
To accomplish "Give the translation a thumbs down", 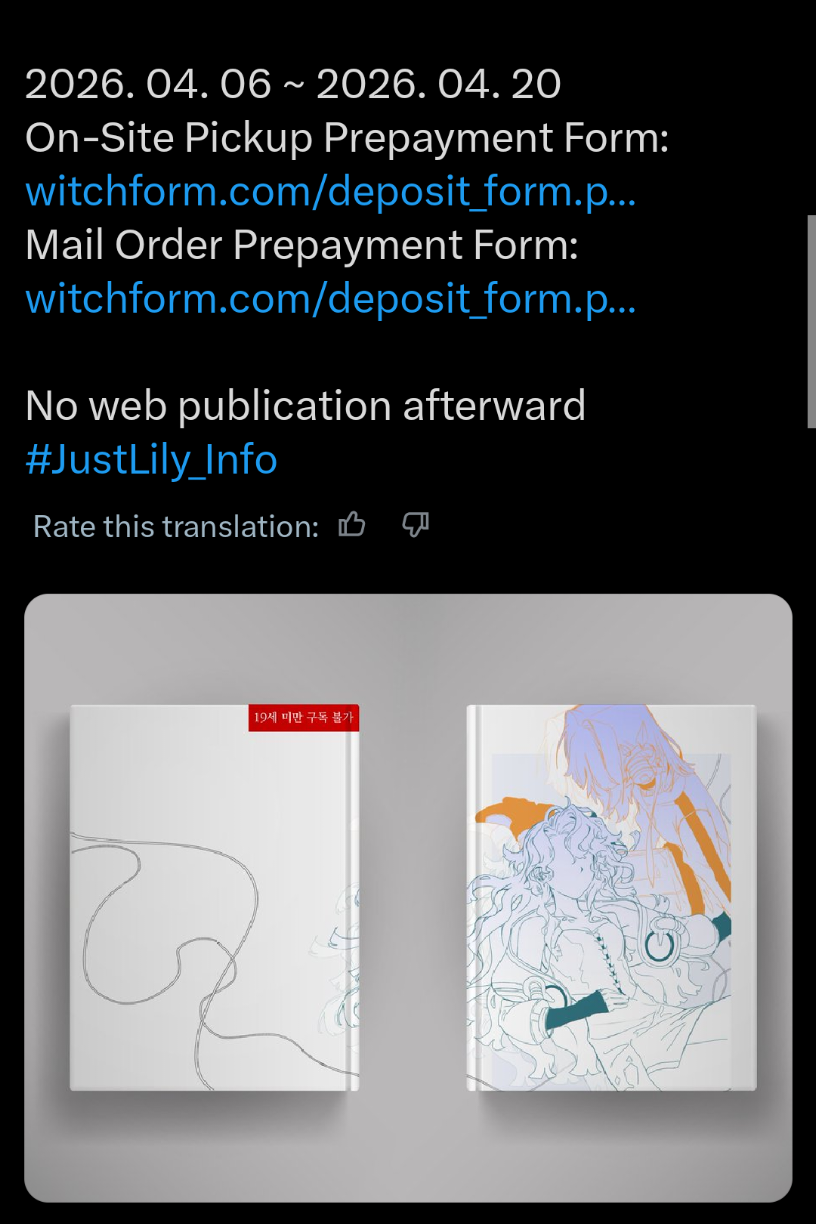I will click(x=415, y=524).
